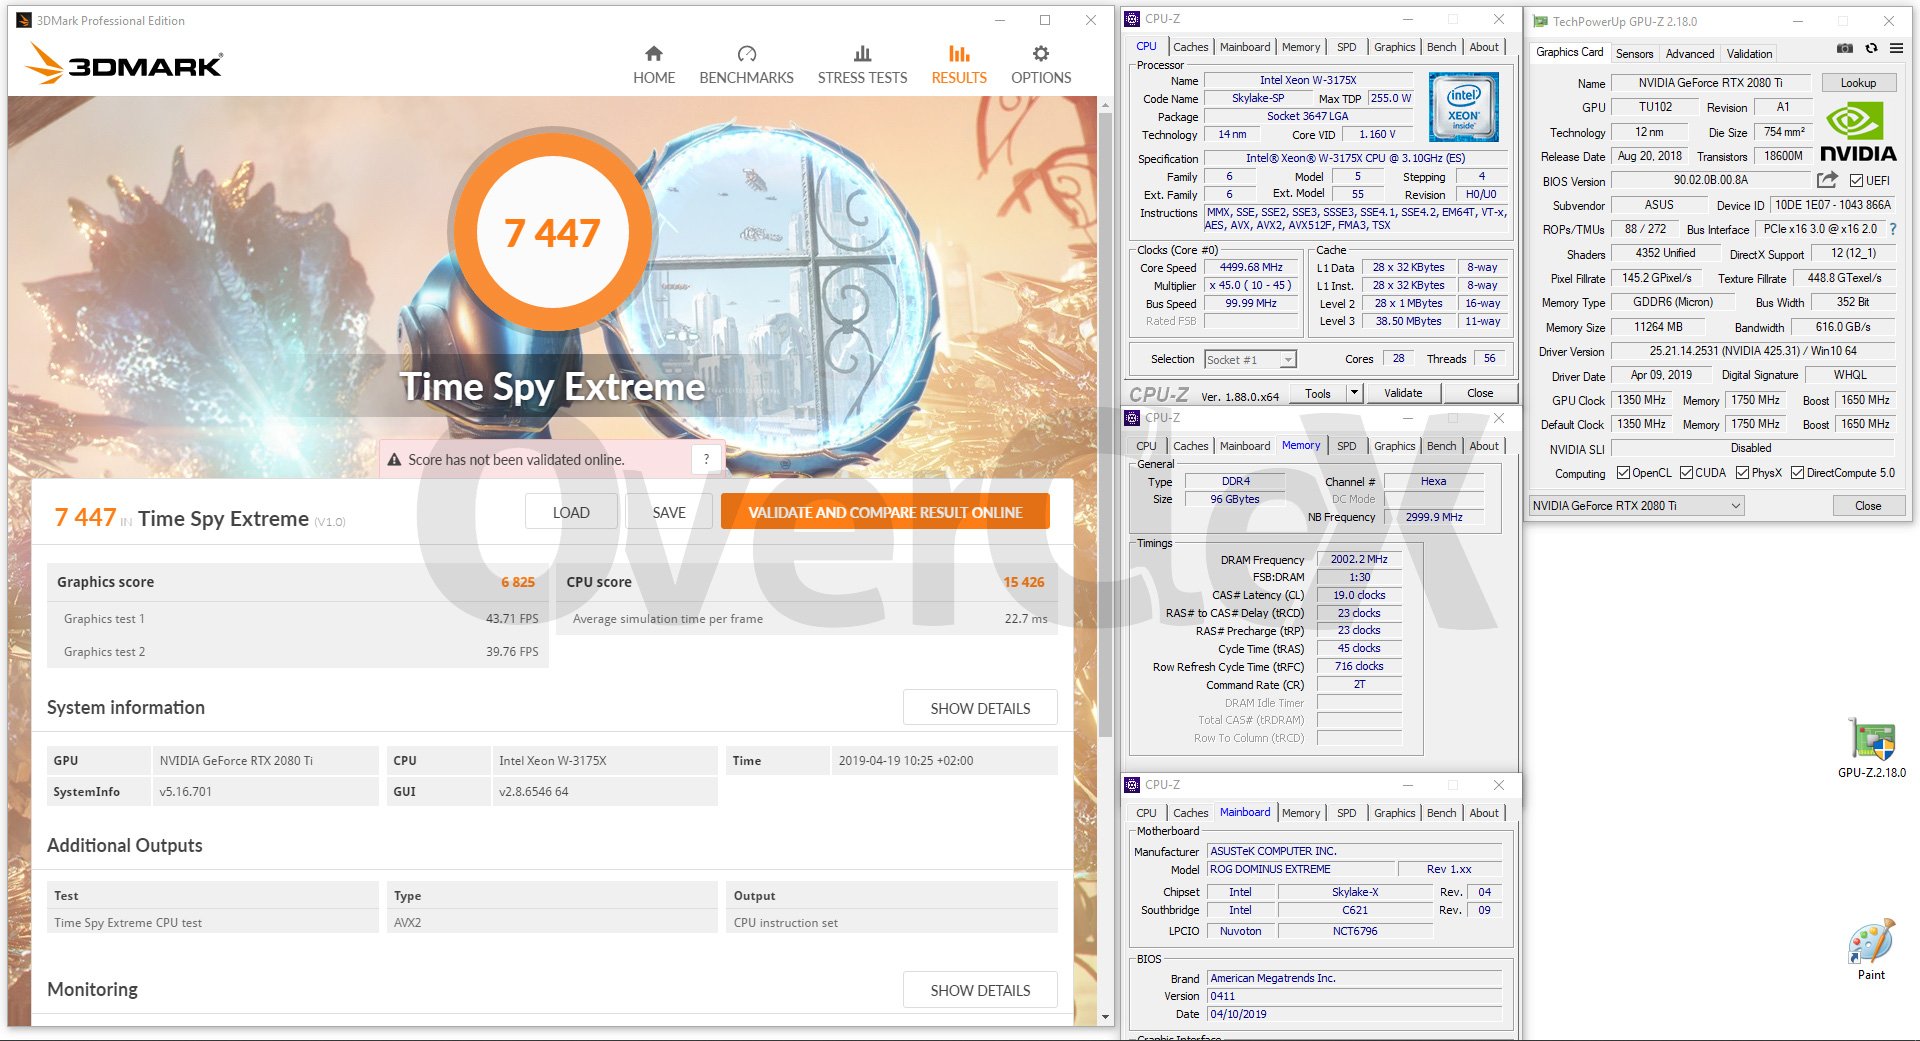Toggle the UEFI checkbox in GPU-Z
Image resolution: width=1920 pixels, height=1041 pixels.
(1856, 181)
